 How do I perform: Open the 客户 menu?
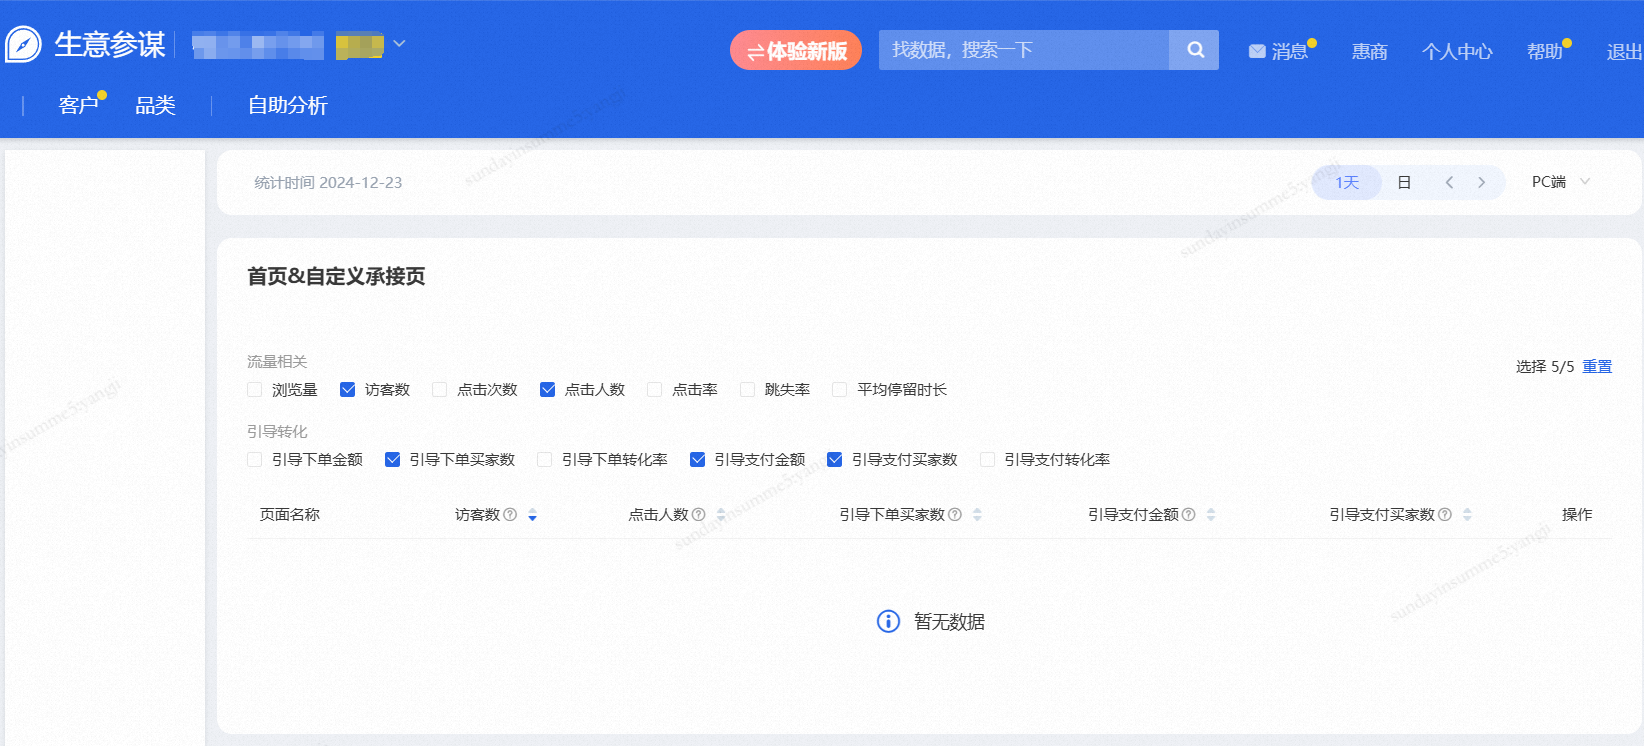[x=79, y=105]
